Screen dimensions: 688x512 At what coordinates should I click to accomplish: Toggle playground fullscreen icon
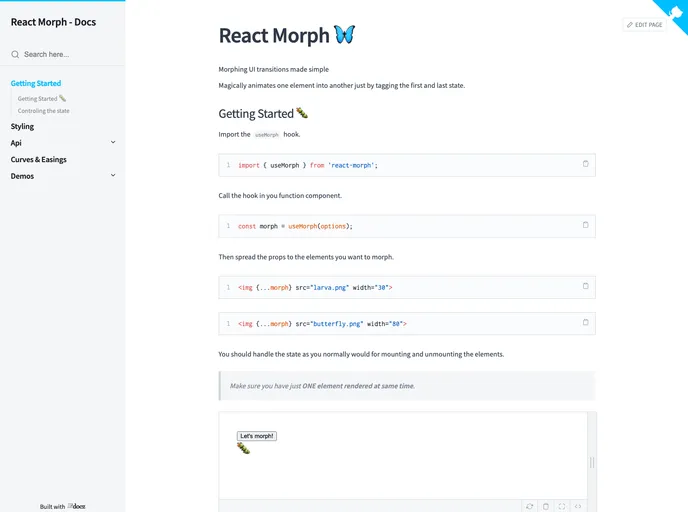point(562,506)
